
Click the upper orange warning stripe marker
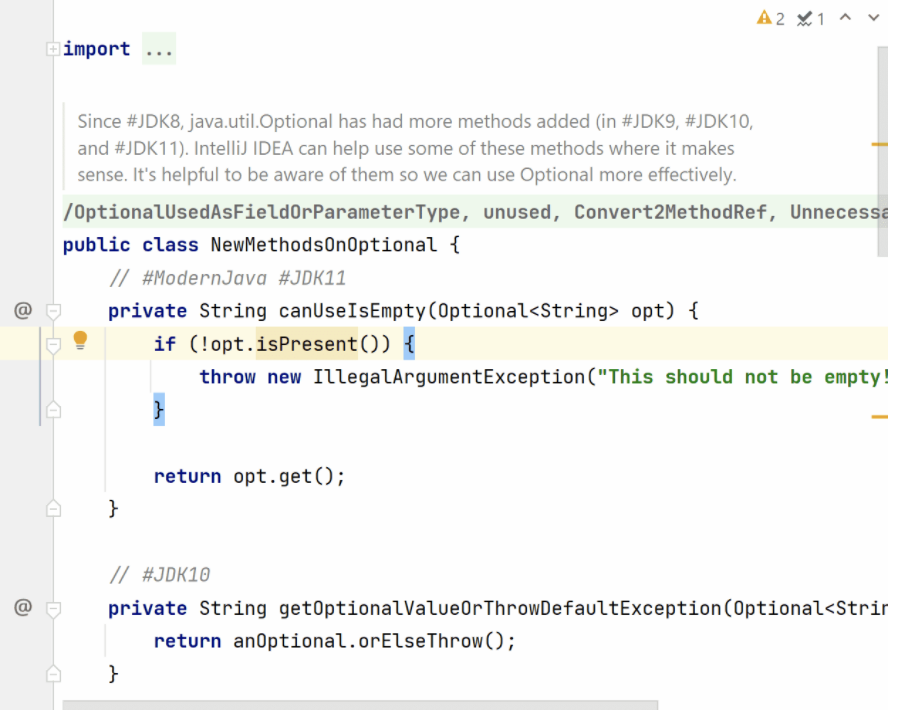pos(879,145)
